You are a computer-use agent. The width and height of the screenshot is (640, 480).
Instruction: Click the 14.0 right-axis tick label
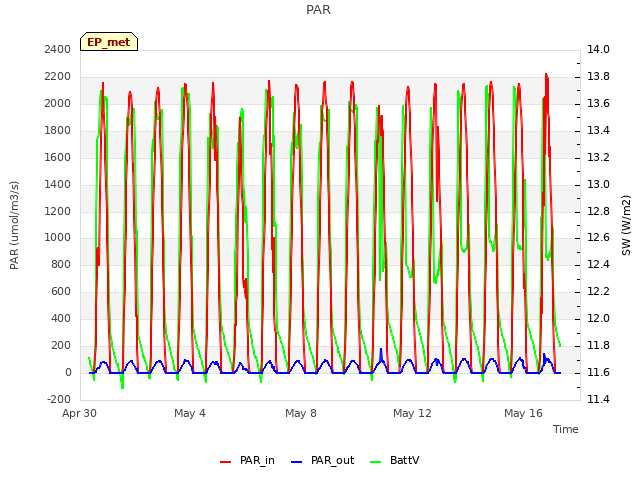click(598, 49)
